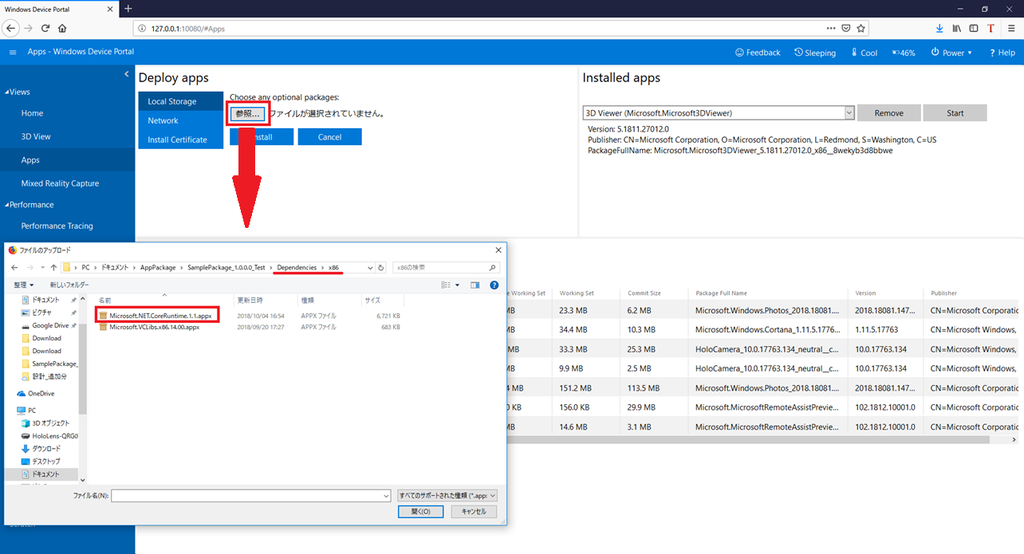This screenshot has width=1024, height=554.
Task: Click the ファイル名 filename input field
Action: tap(251, 496)
